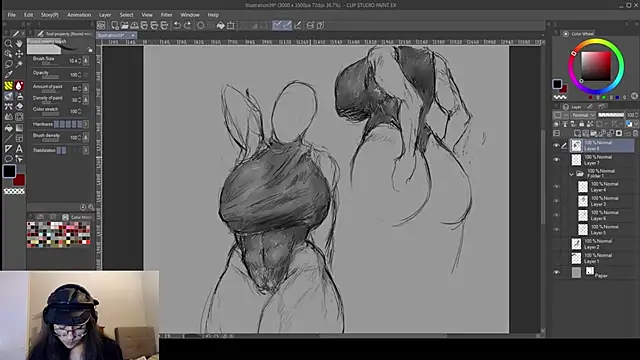Click the Fill bucket icon in command bar
Image resolution: width=640 pixels, height=360 pixels.
click(220, 25)
